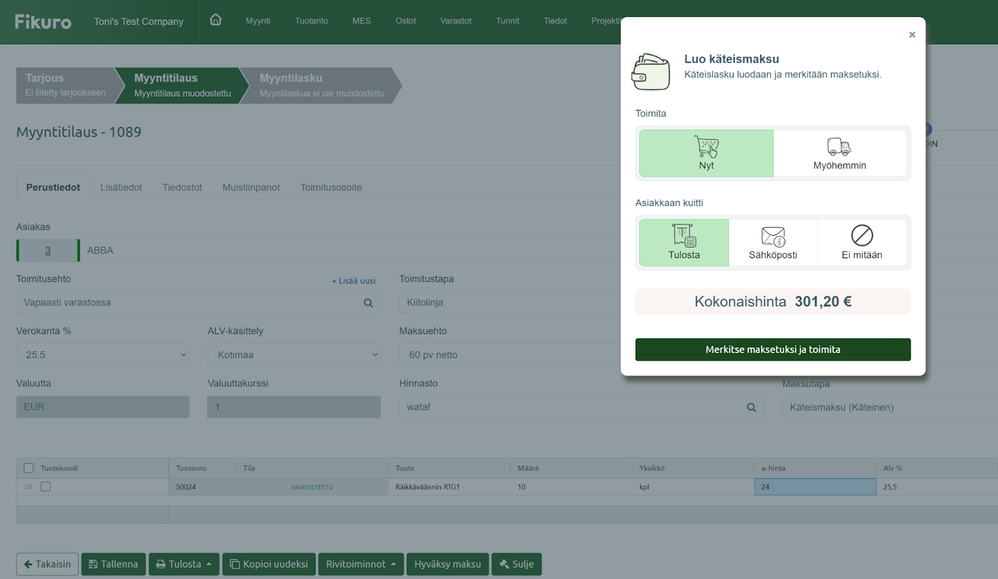Click drag handle icon of row 50024
This screenshot has width=998, height=579.
(x=28, y=487)
